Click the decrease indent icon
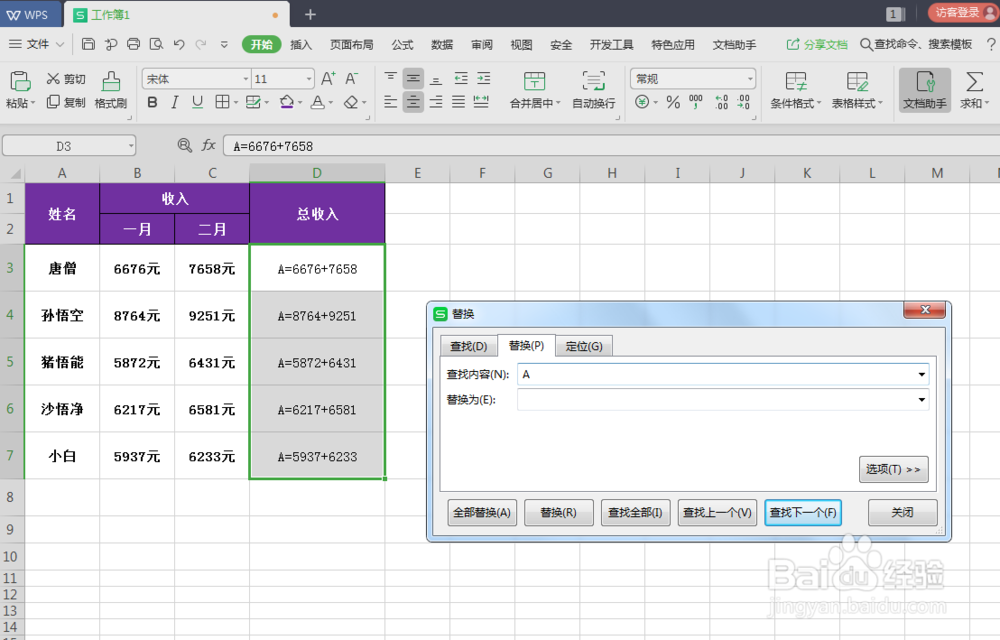Image resolution: width=1000 pixels, height=640 pixels. tap(460, 78)
